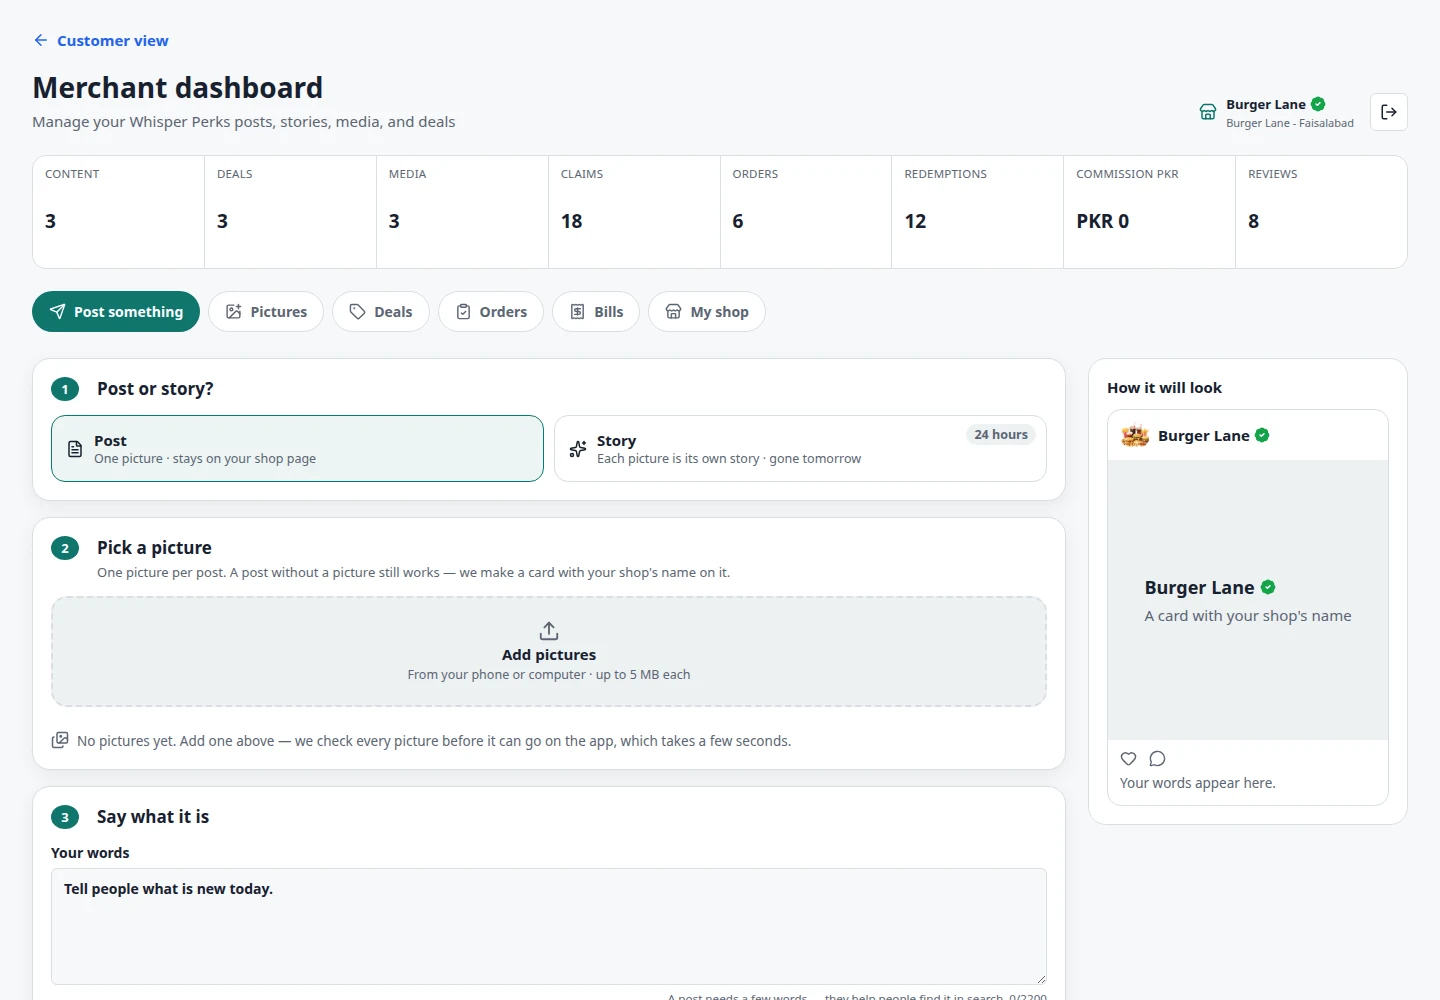Viewport: 1440px width, 1000px height.
Task: Click the CONTENT stat card
Action: coord(118,212)
